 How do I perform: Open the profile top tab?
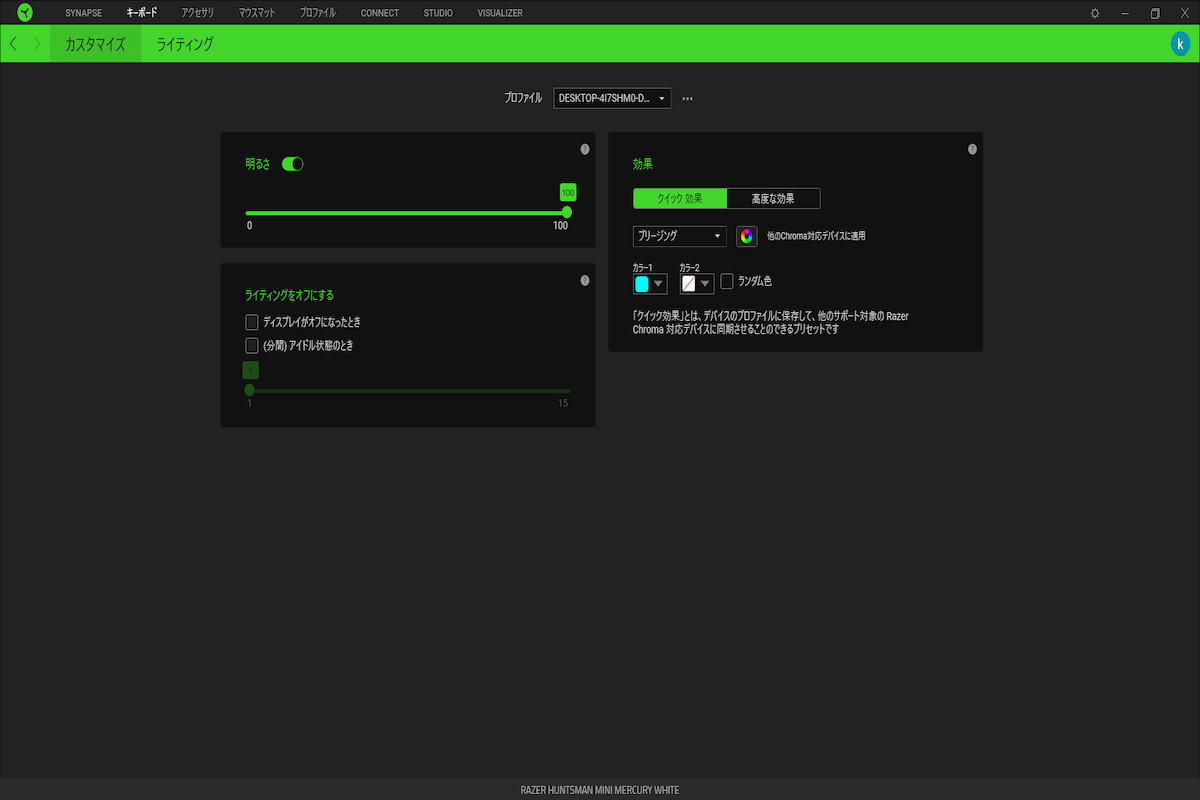pyautogui.click(x=318, y=13)
